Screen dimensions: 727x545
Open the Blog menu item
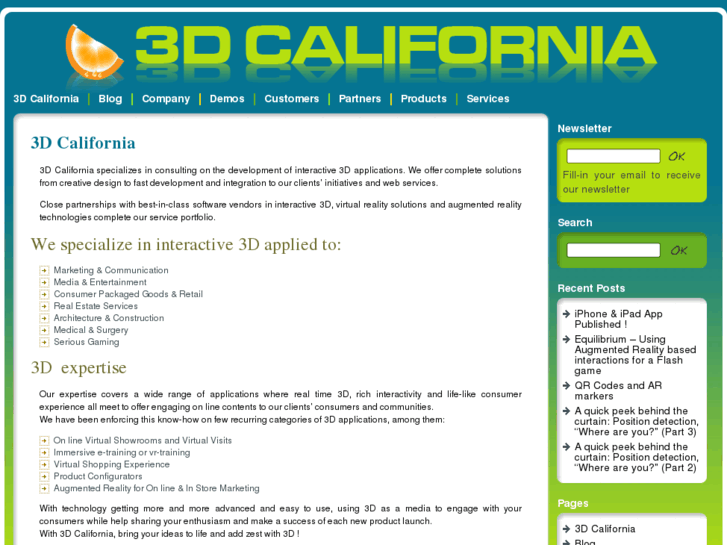pyautogui.click(x=110, y=99)
